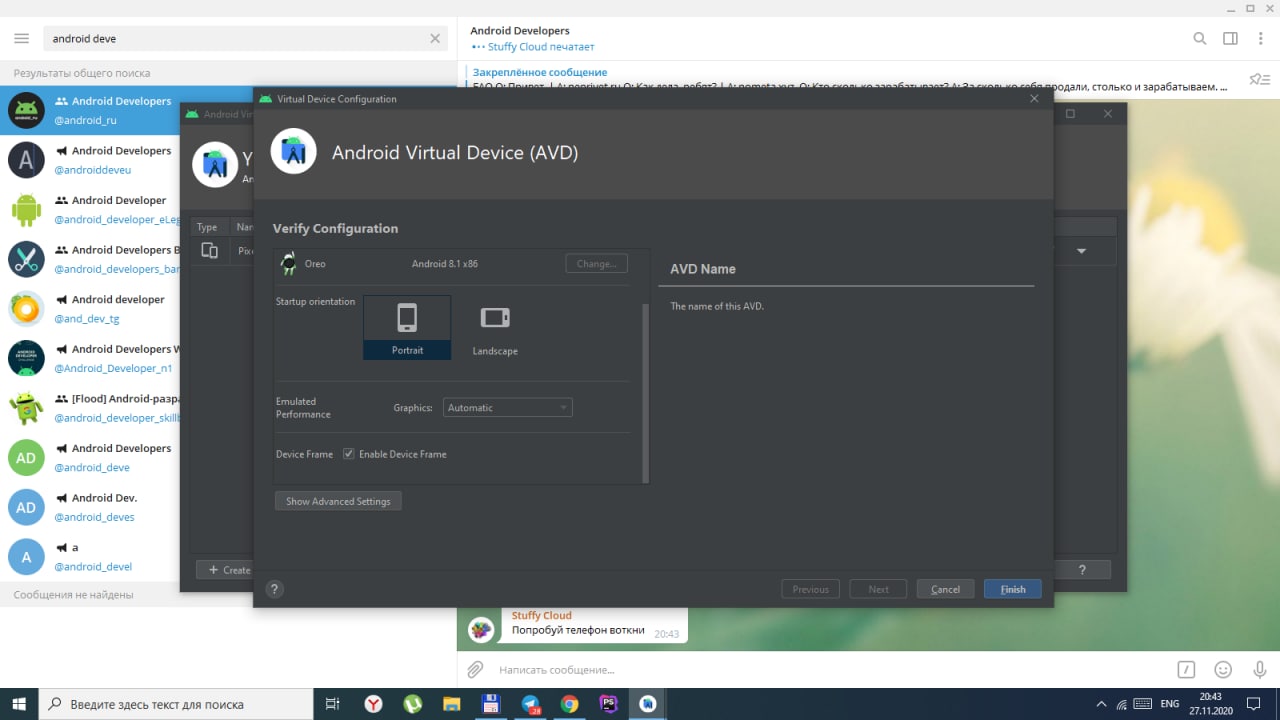
Task: Click the Verify Configuration panel scrollbar
Action: tap(645, 392)
